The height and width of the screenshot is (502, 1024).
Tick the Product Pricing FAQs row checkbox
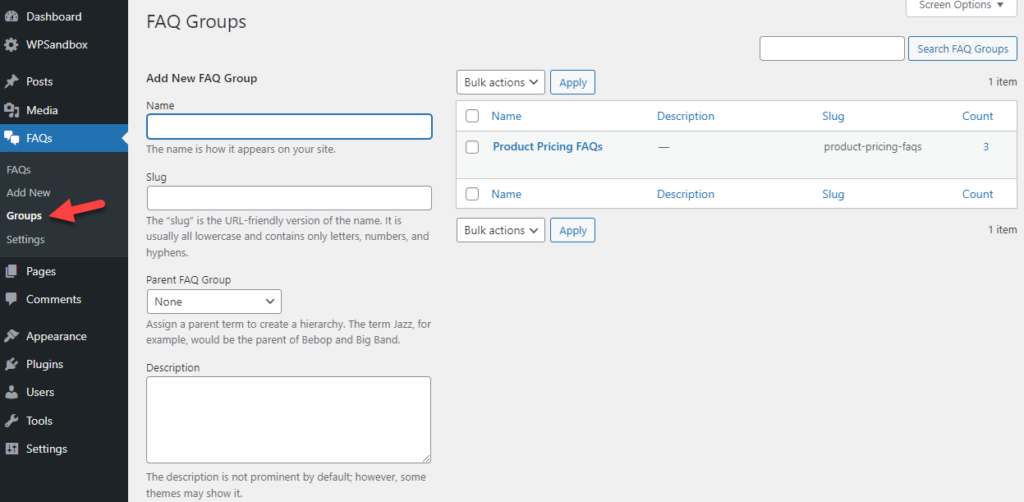(x=473, y=147)
